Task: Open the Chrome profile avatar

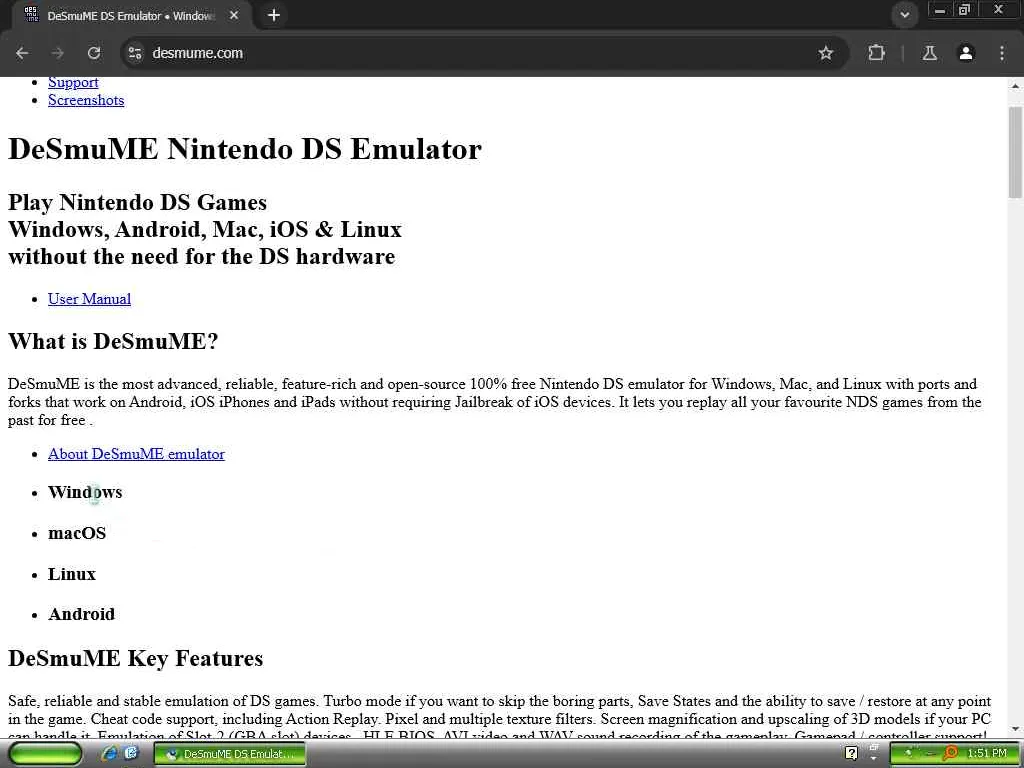Action: [x=966, y=53]
